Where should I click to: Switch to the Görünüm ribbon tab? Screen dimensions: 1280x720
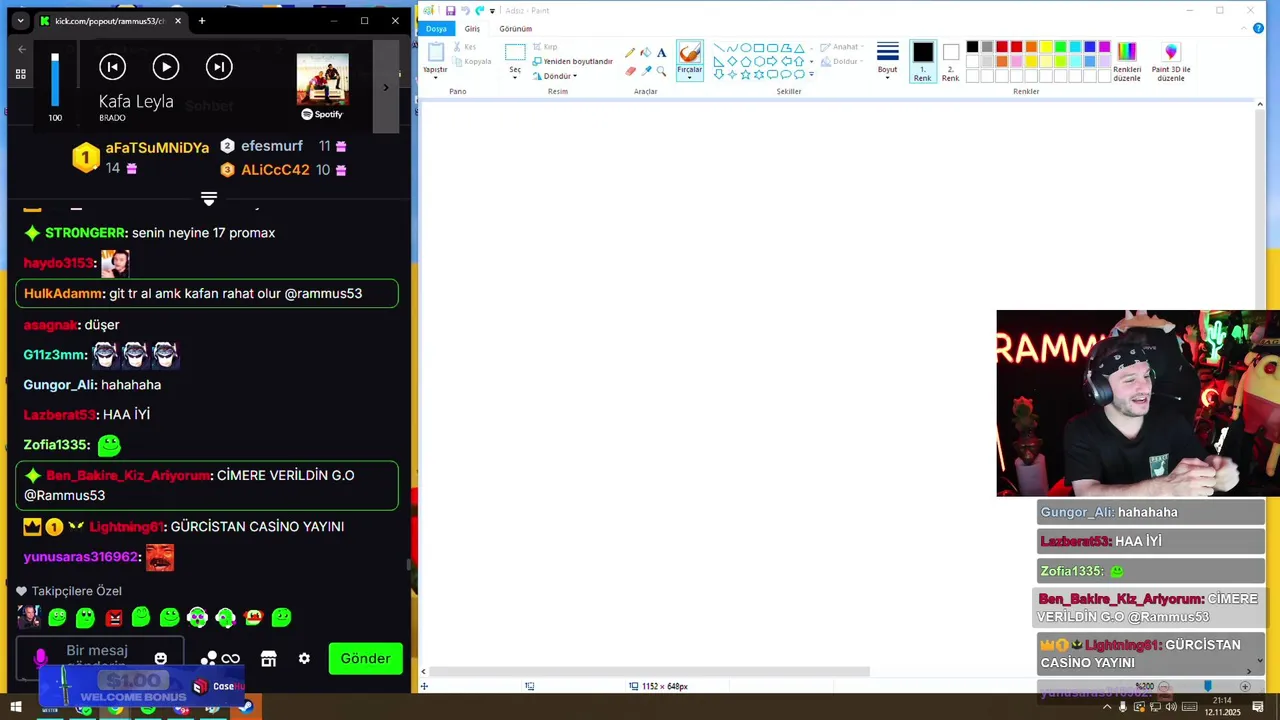click(516, 28)
